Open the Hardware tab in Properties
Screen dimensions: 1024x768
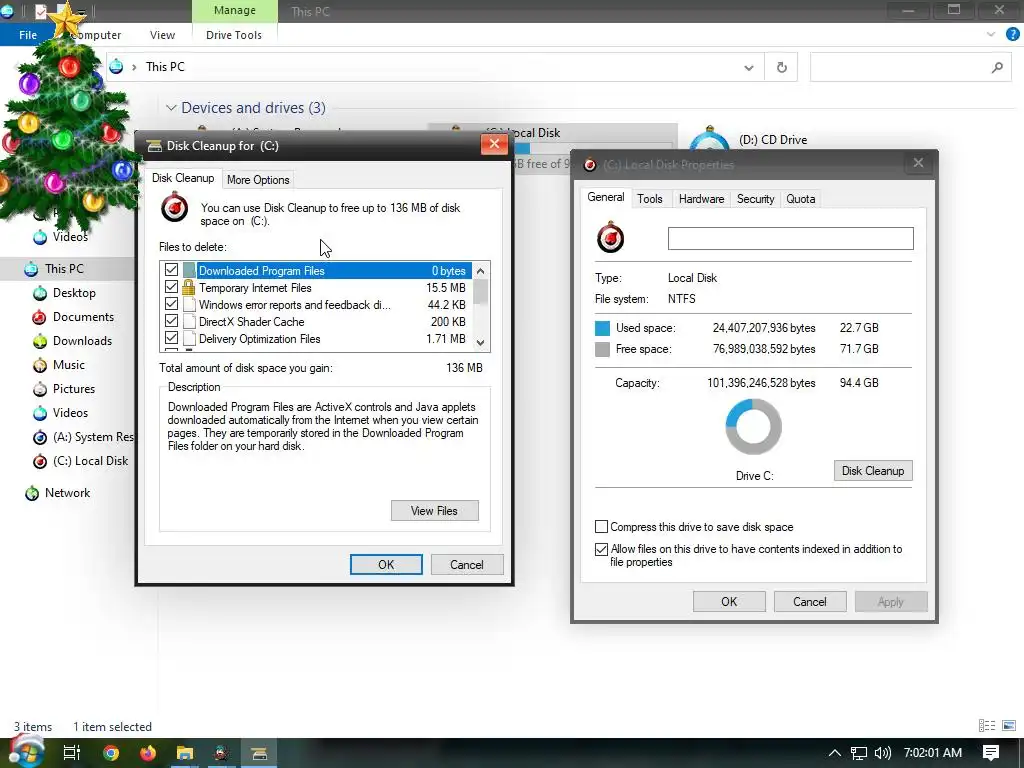[701, 199]
